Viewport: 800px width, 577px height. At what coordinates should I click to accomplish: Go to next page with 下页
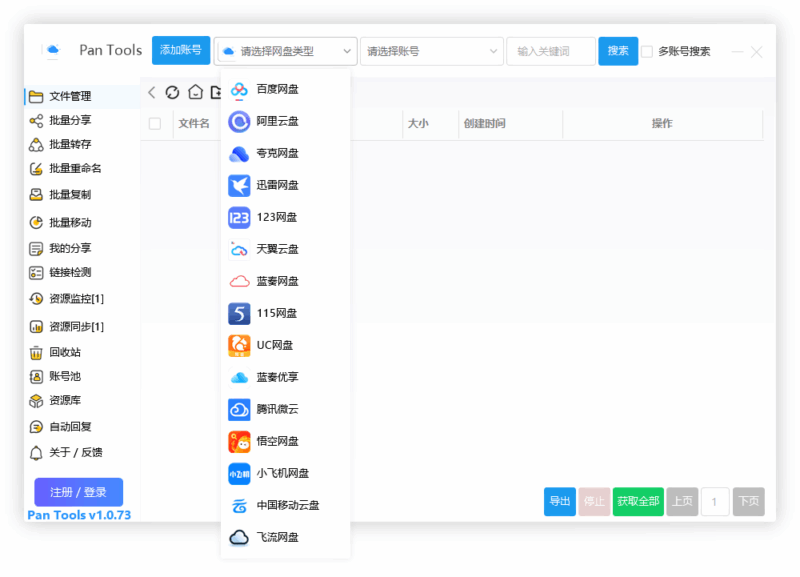pyautogui.click(x=748, y=501)
